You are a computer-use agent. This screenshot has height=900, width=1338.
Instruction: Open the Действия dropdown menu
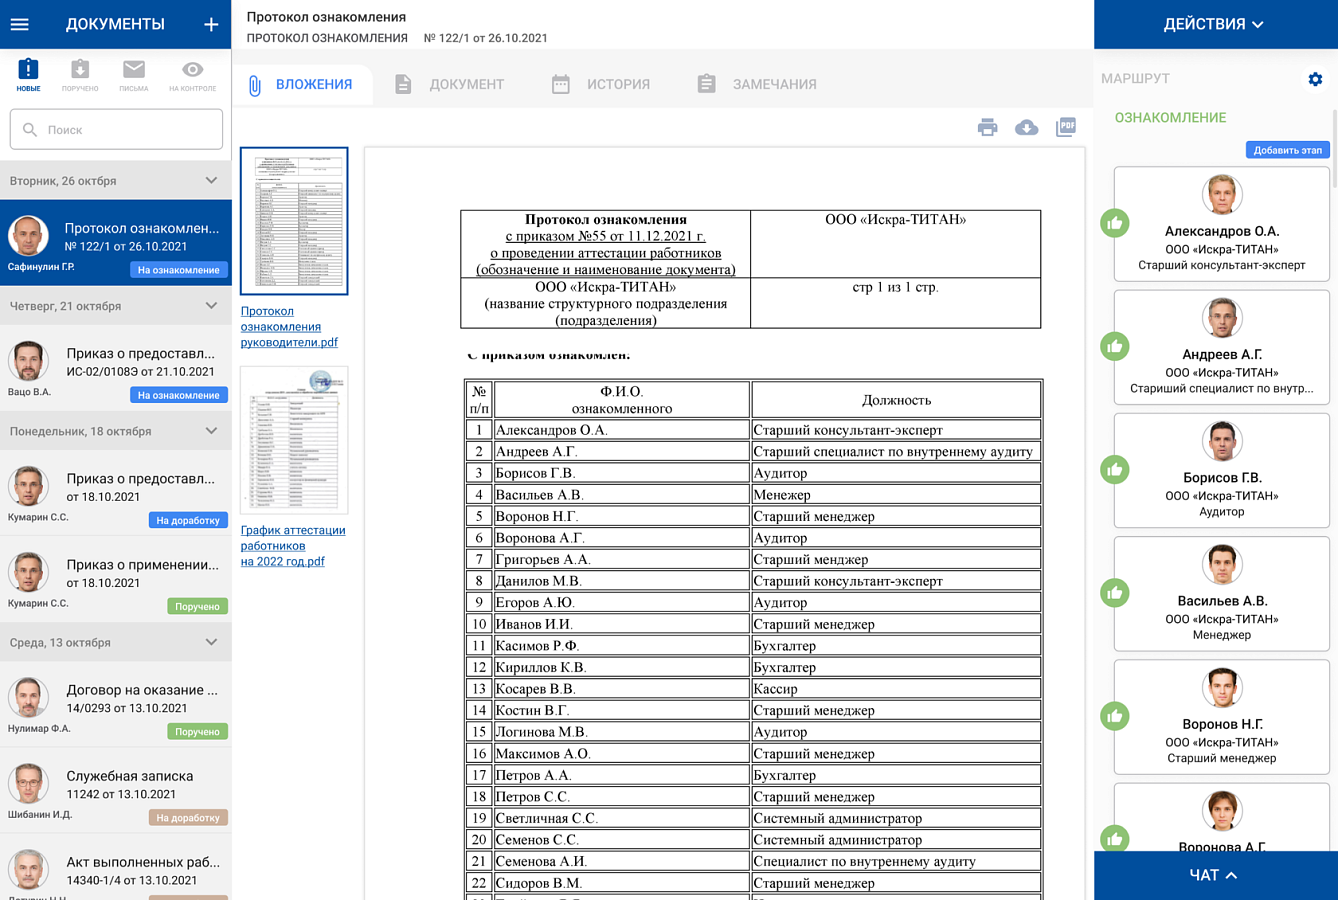(x=1214, y=24)
